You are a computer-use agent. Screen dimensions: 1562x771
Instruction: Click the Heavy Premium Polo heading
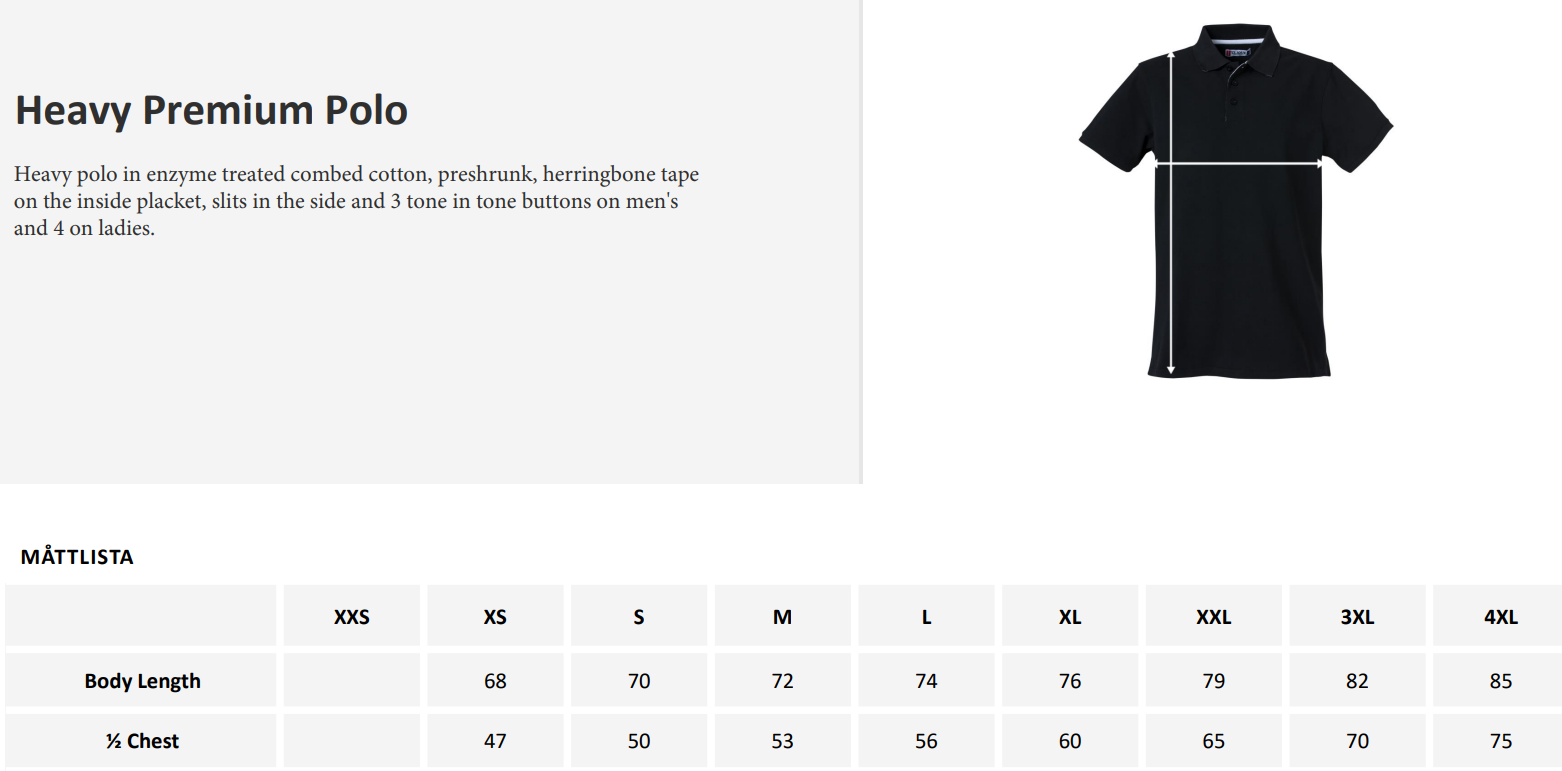point(211,110)
